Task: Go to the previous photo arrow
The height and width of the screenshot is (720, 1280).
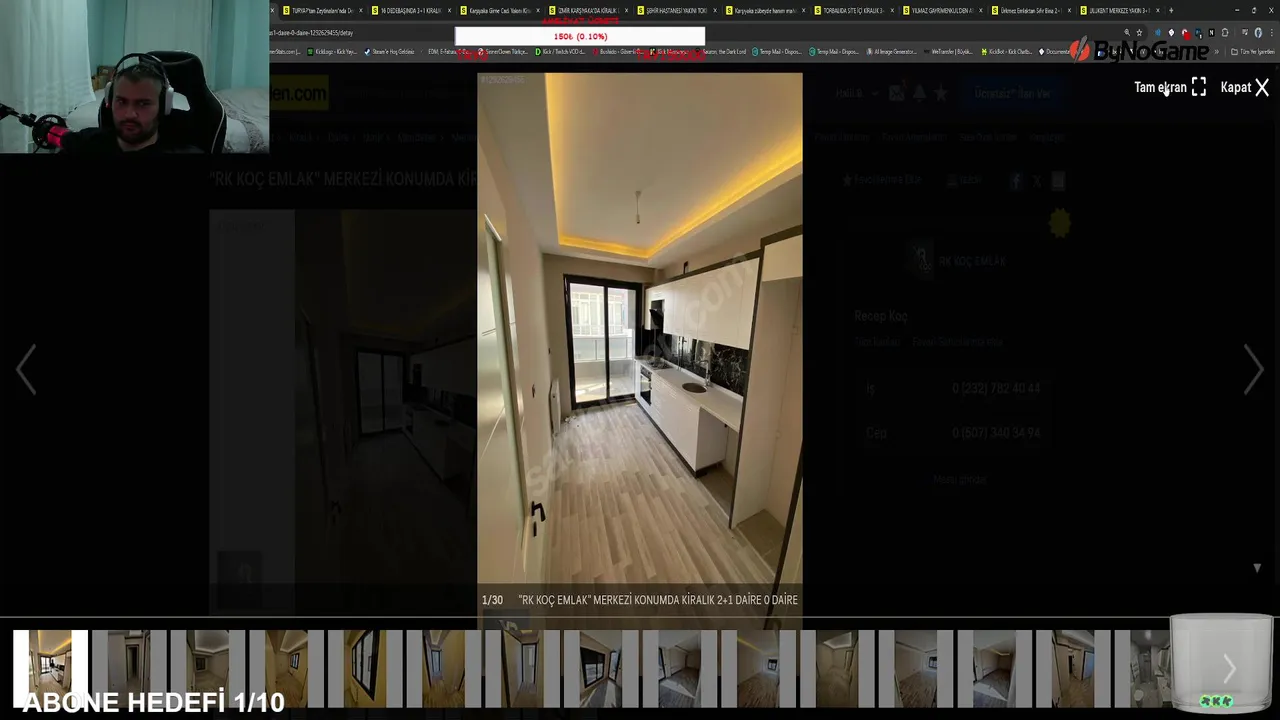Action: click(26, 369)
